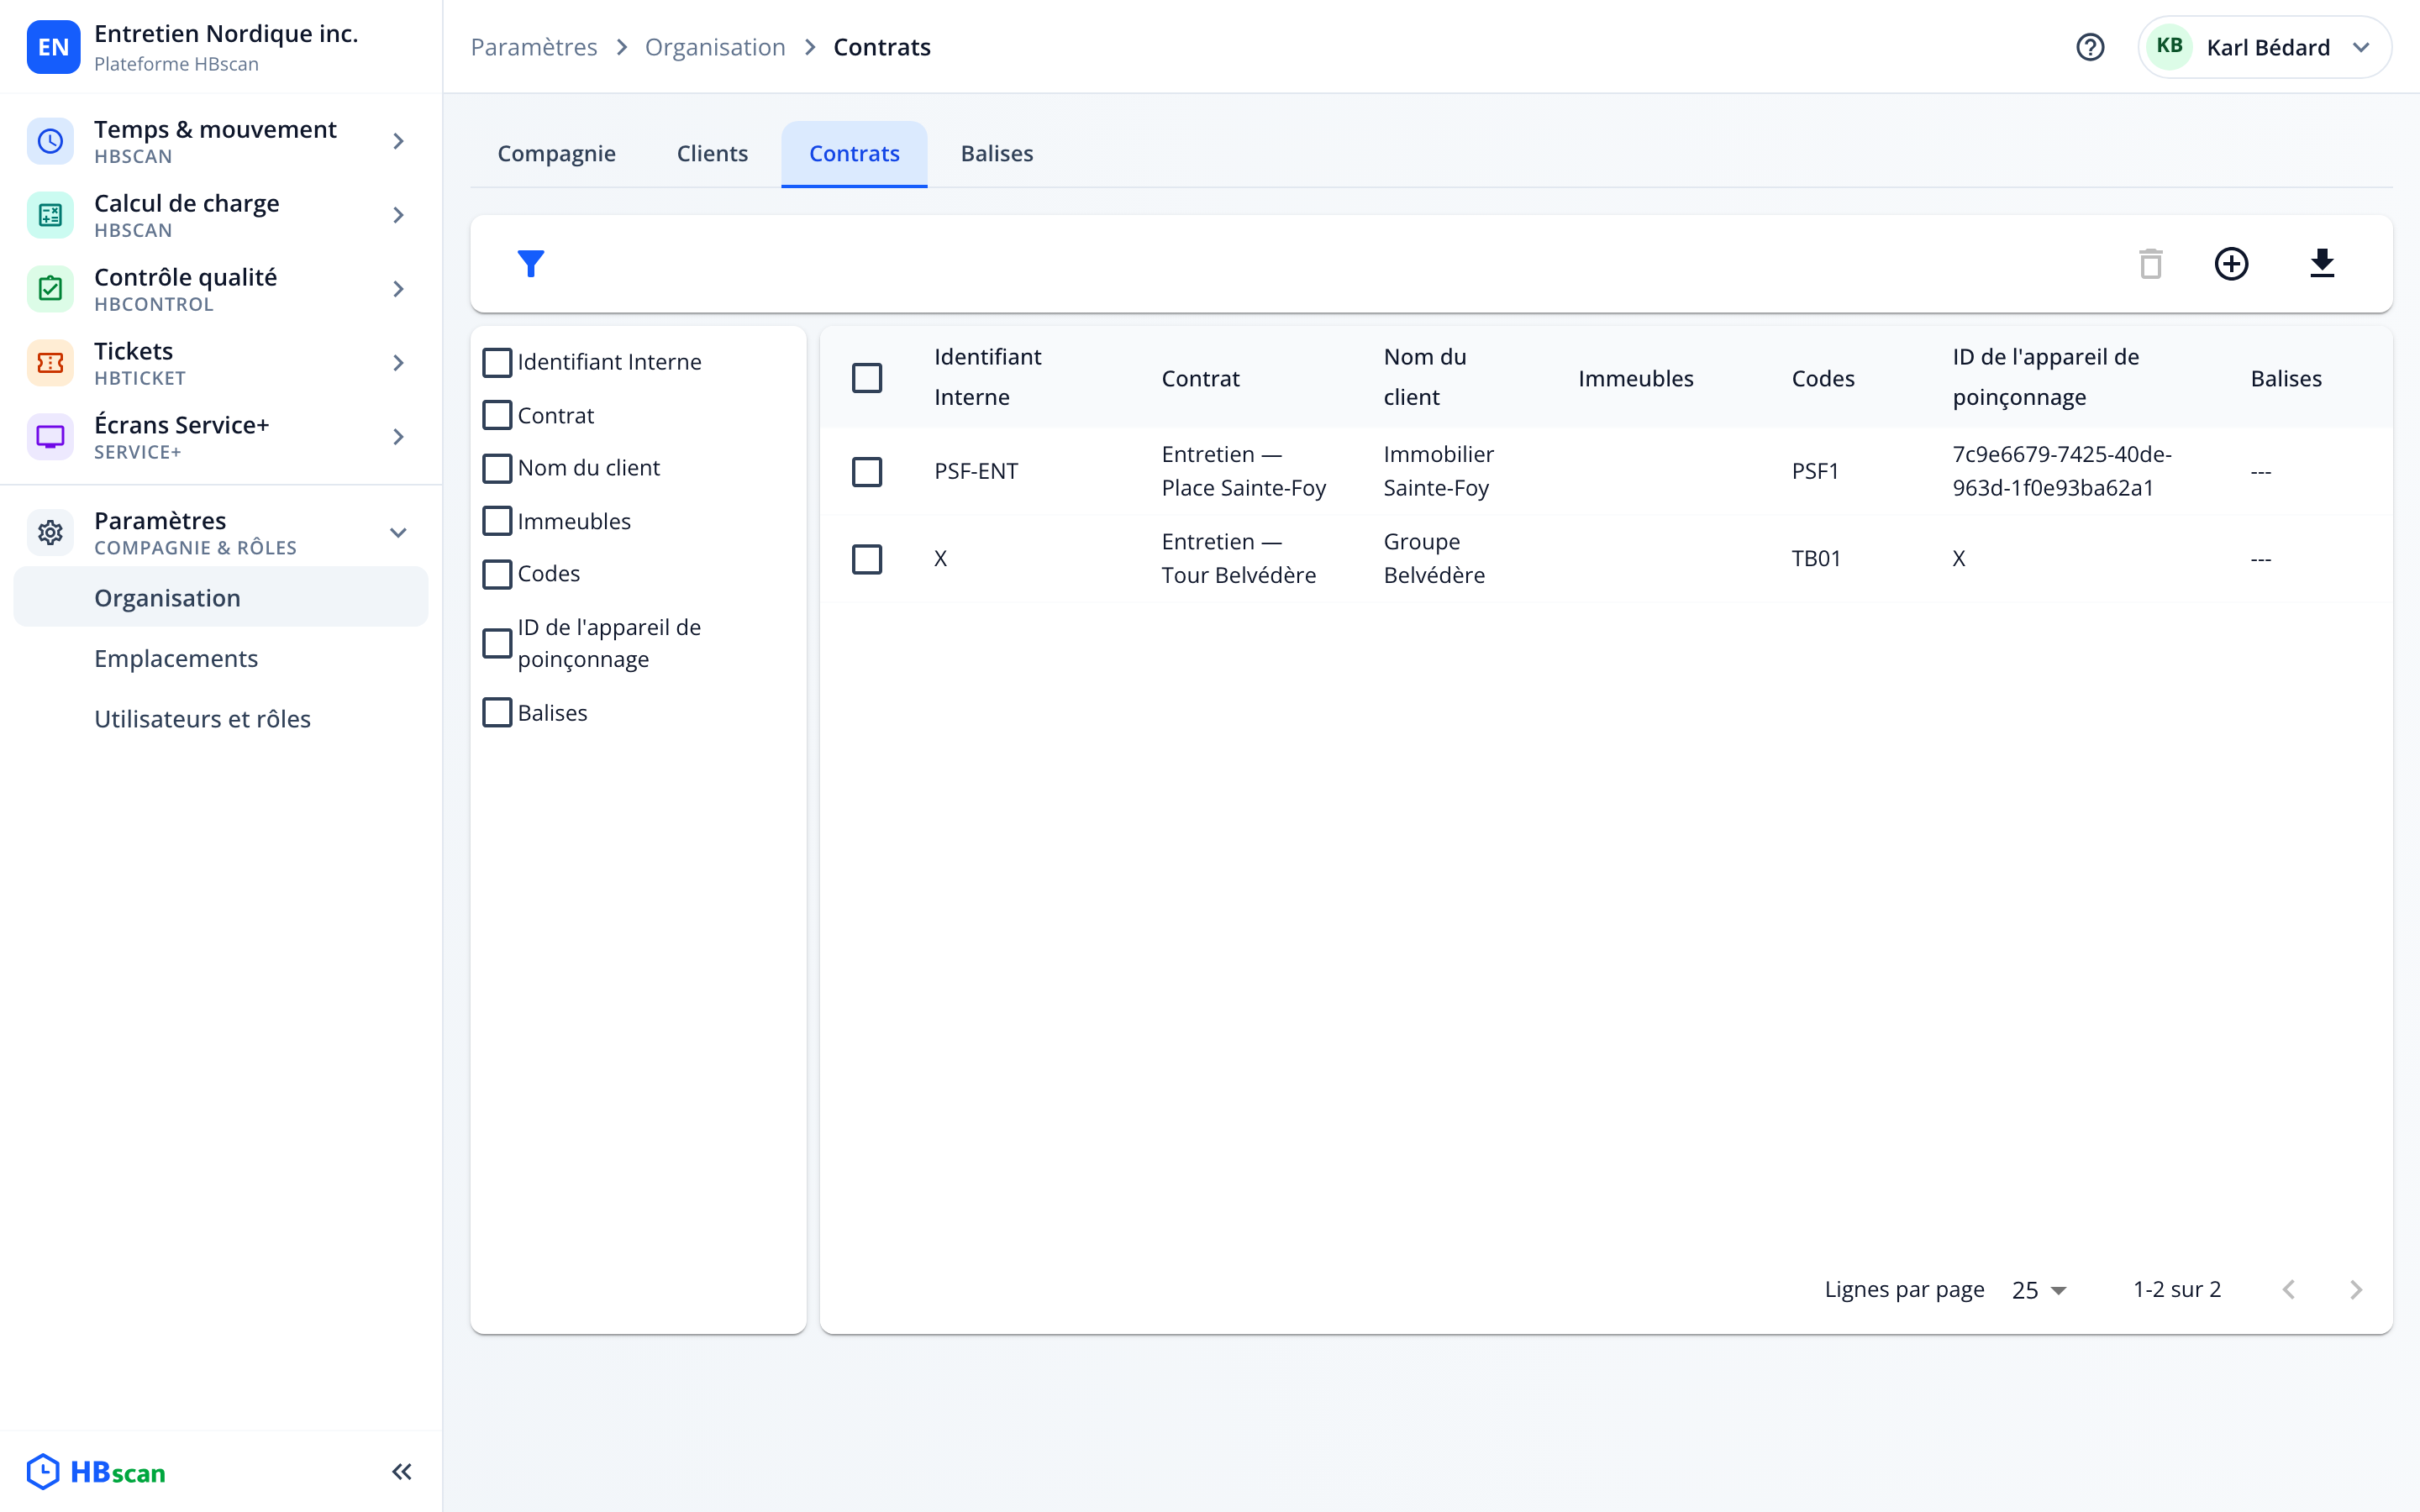Open Utilisateurs et rôles link
The image size is (2420, 1512).
click(x=203, y=719)
